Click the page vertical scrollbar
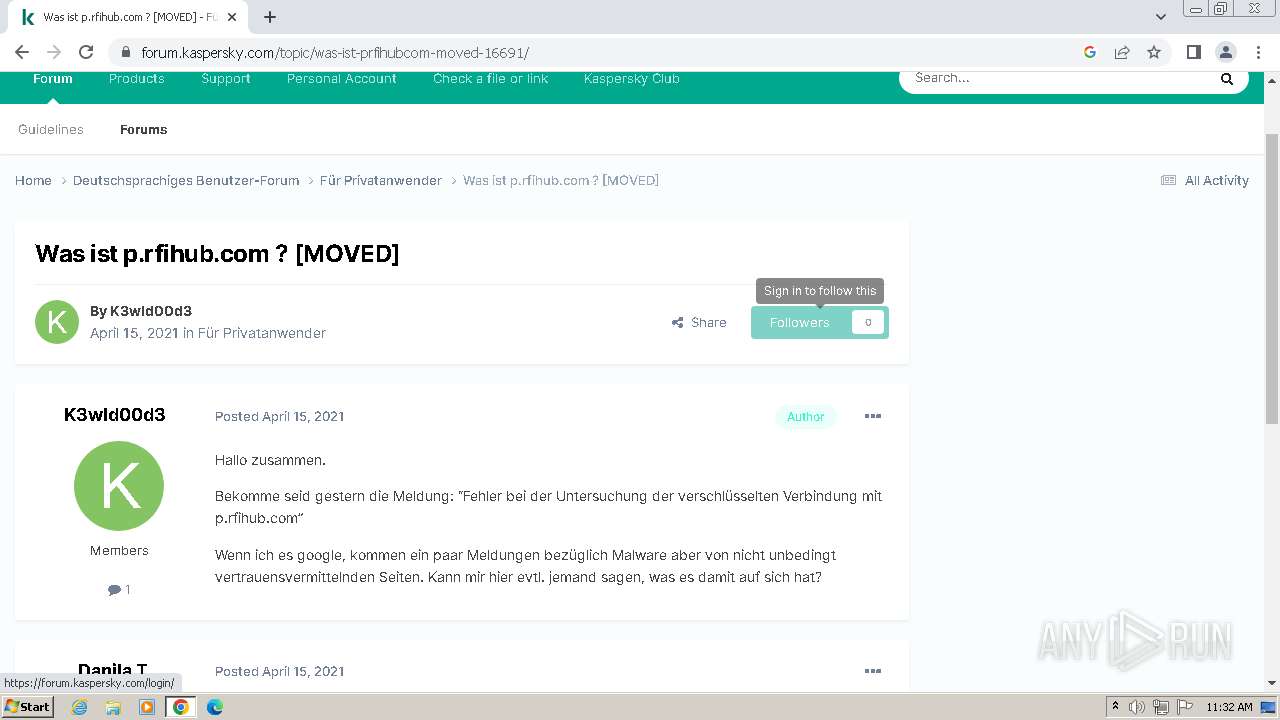This screenshot has height=720, width=1280. 1272,280
